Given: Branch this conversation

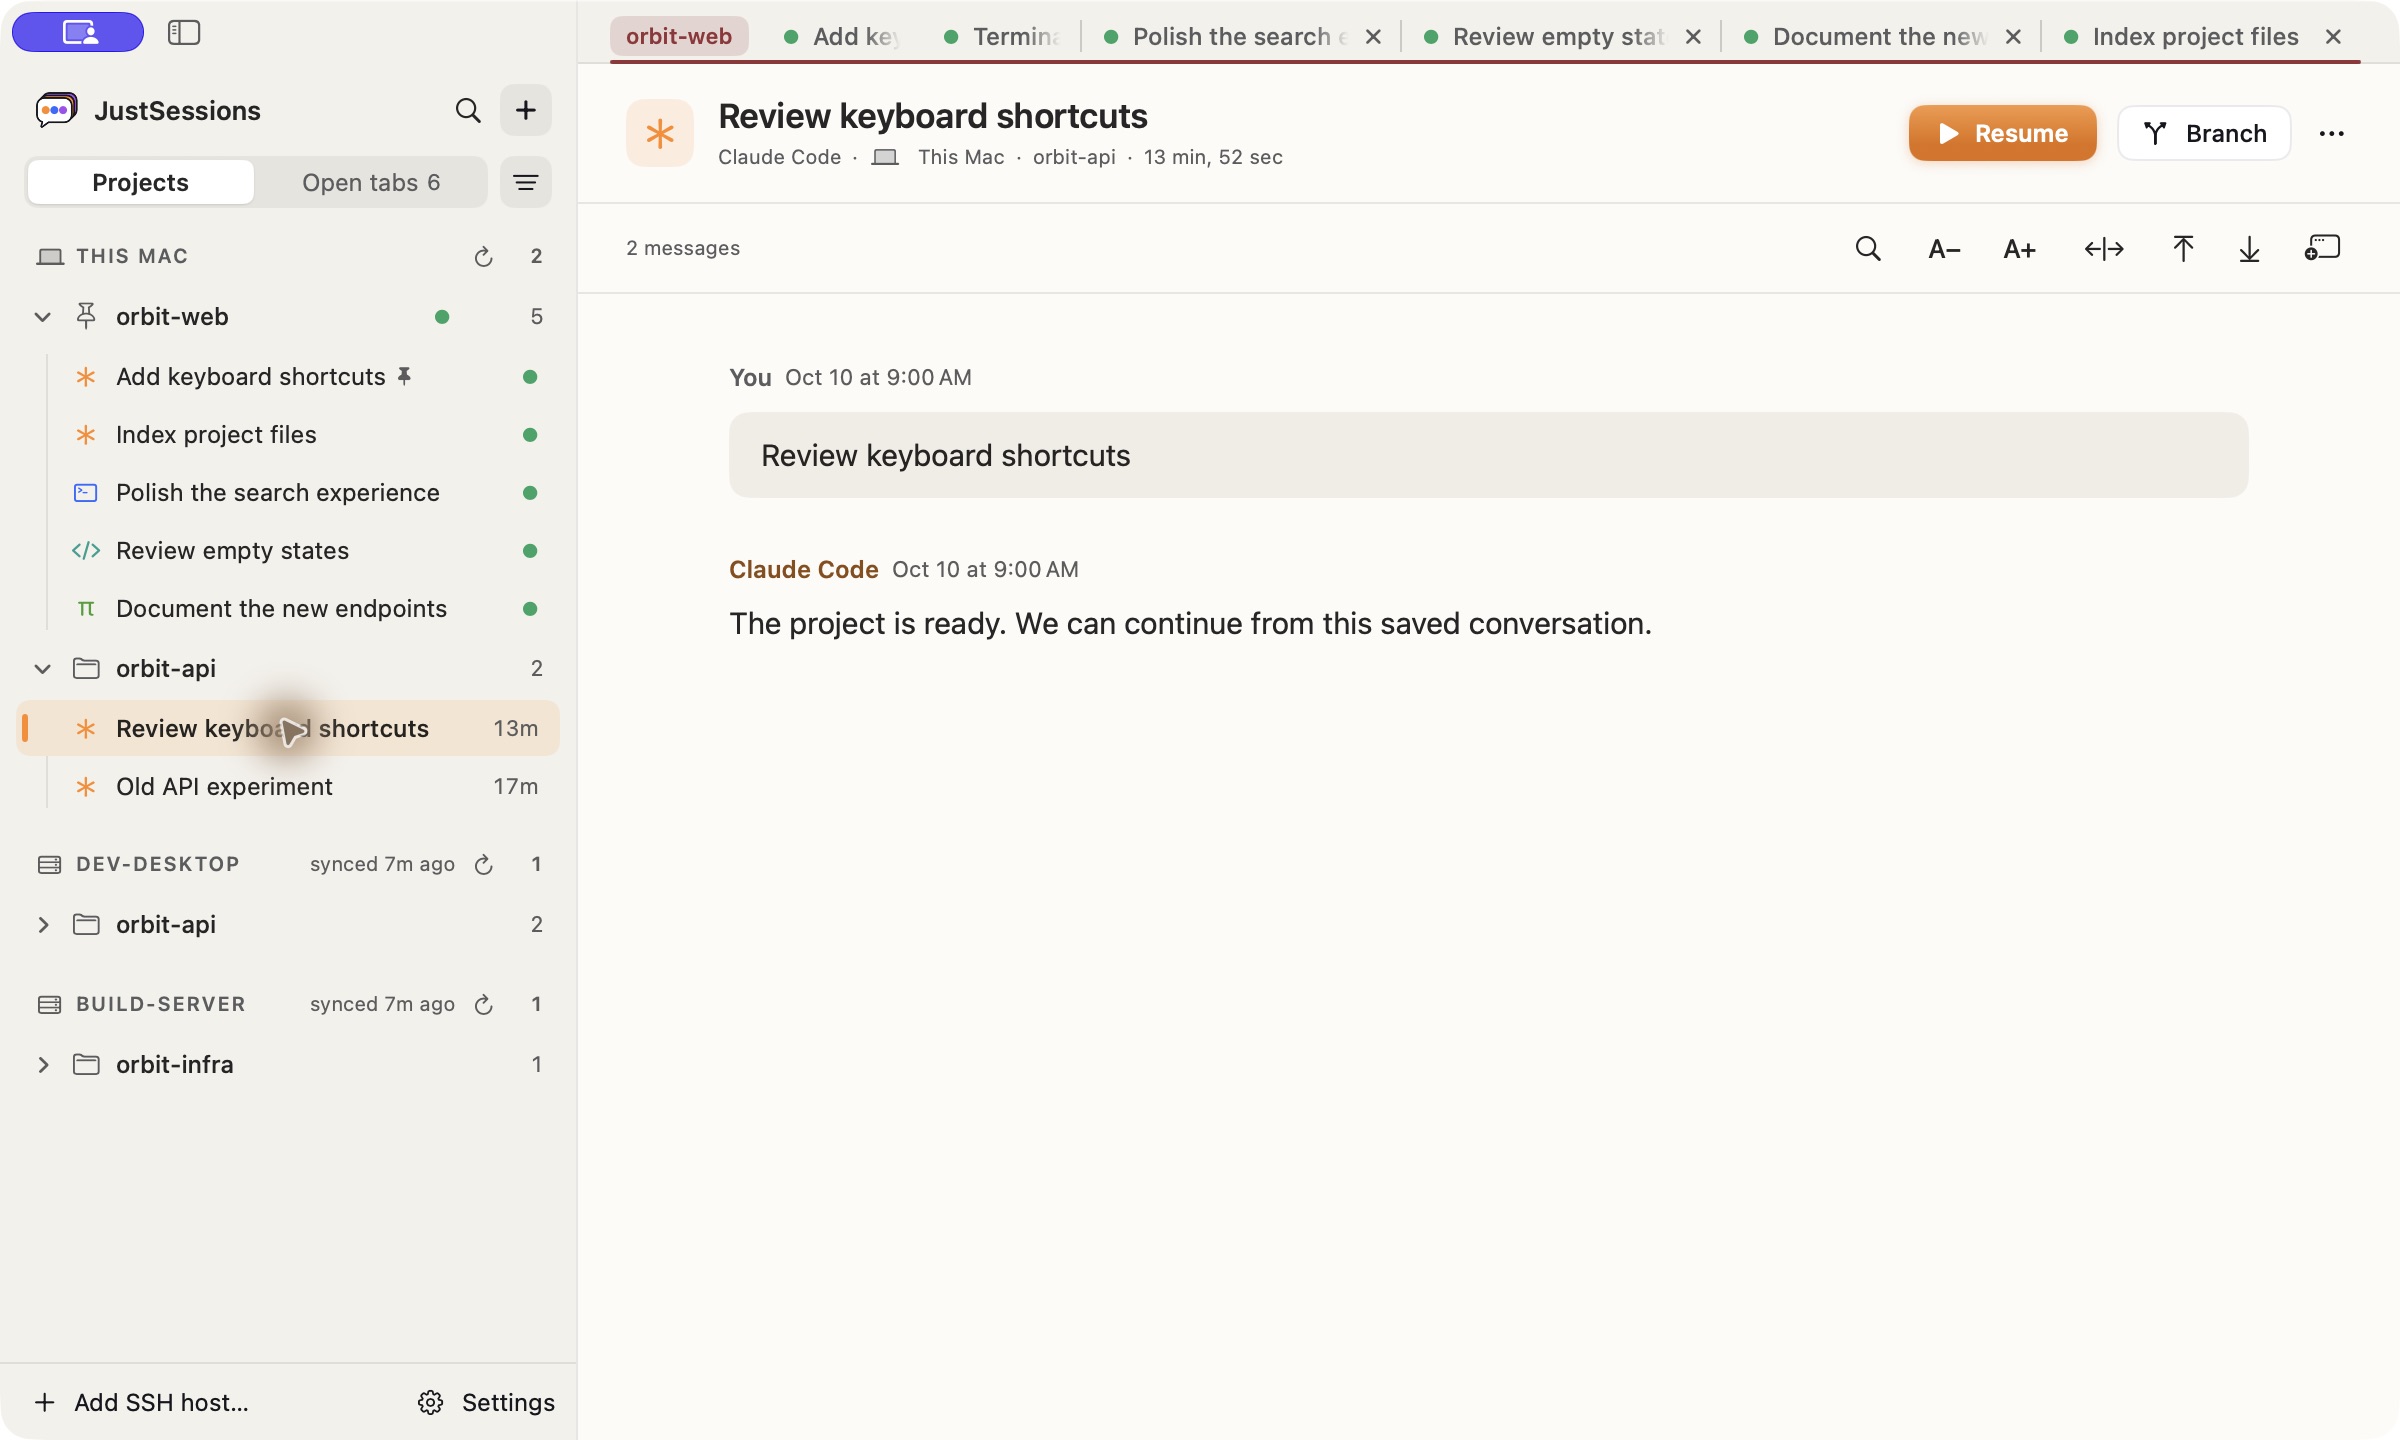Looking at the screenshot, I should click(x=2204, y=134).
